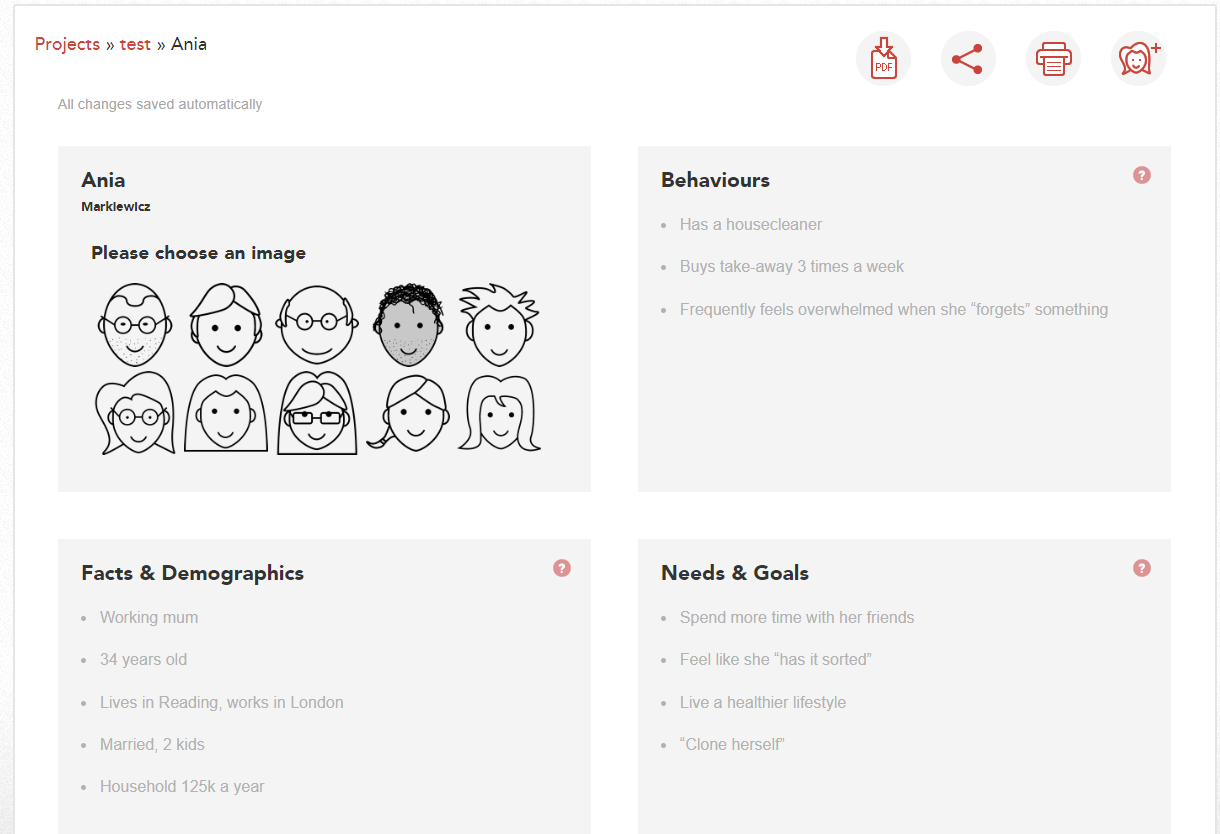The width and height of the screenshot is (1220, 834).
Task: Open the Needs & Goals help icon
Action: point(1141,568)
